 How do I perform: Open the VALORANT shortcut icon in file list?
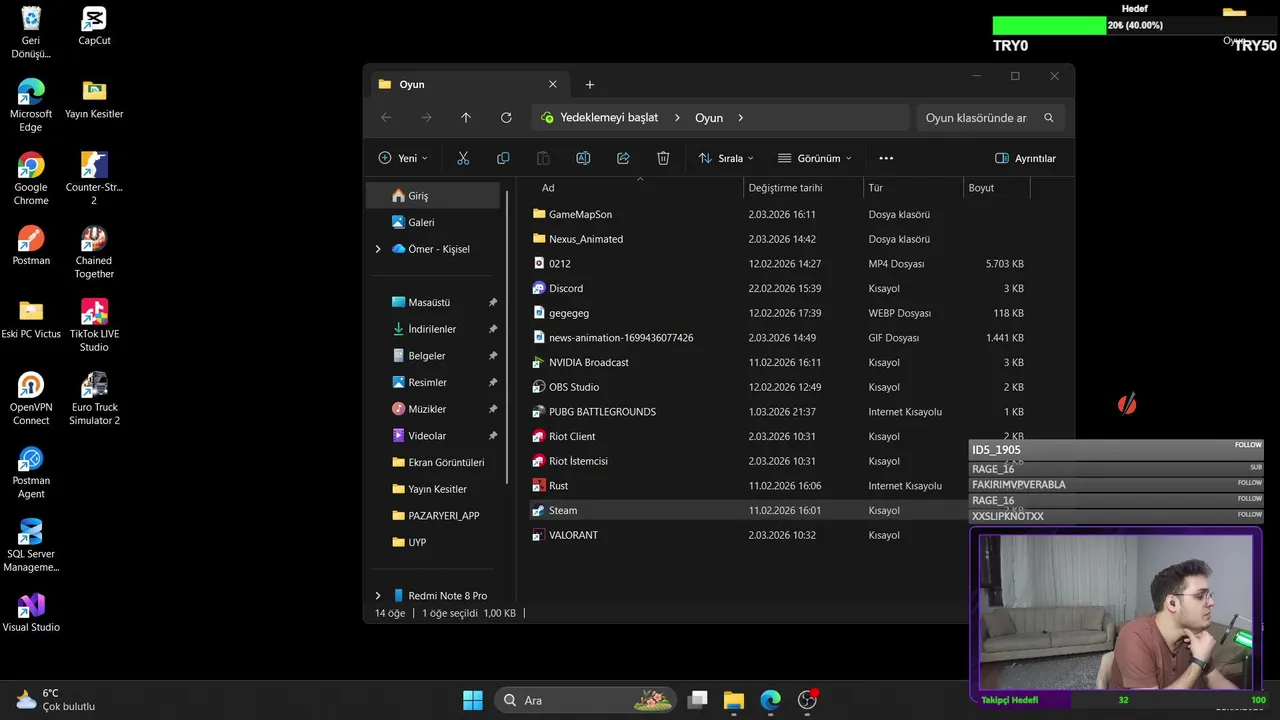coord(539,535)
